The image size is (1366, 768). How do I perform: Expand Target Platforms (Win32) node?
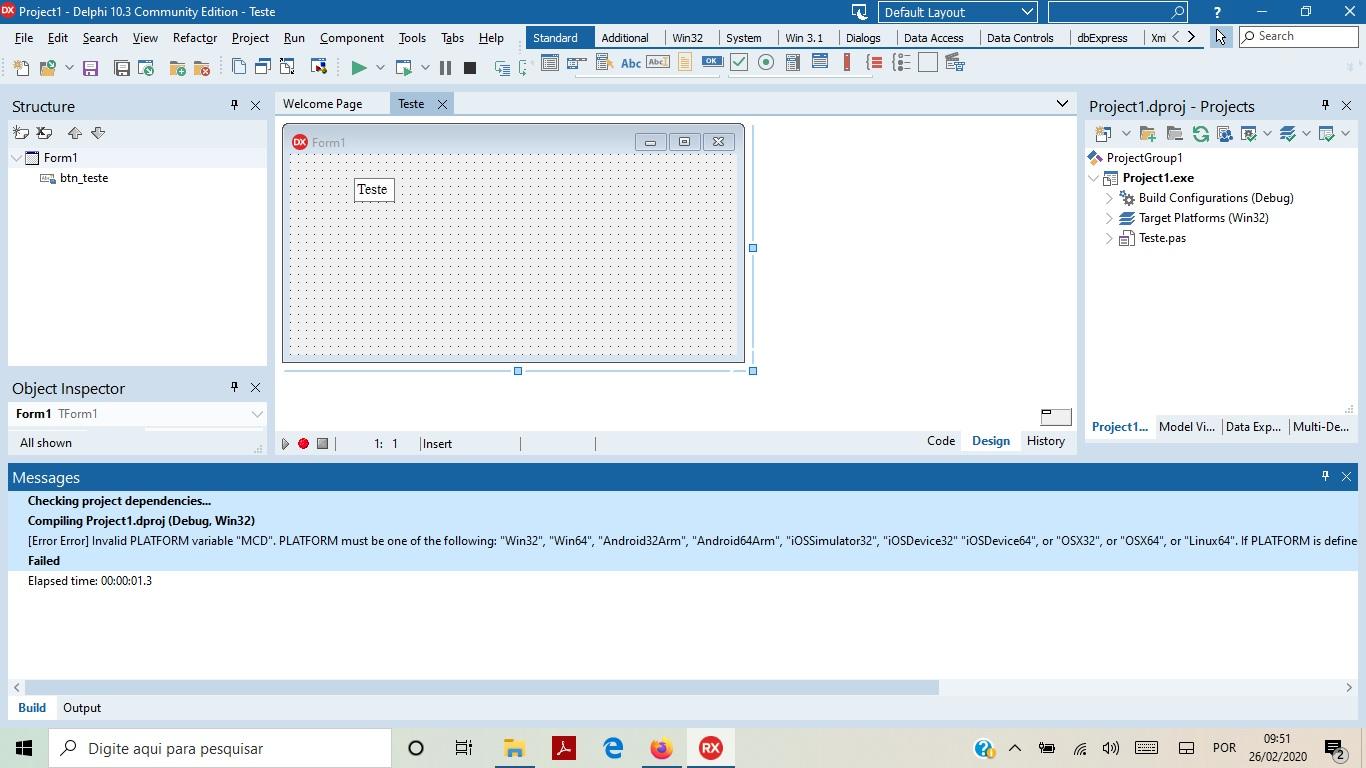[1109, 218]
